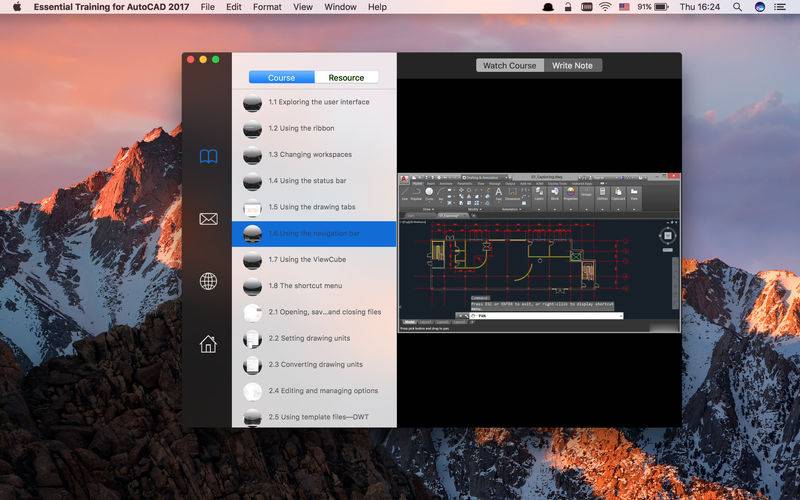The height and width of the screenshot is (500, 800).
Task: Open lesson 2.1 Opening, saving and closing files
Action: pos(314,312)
